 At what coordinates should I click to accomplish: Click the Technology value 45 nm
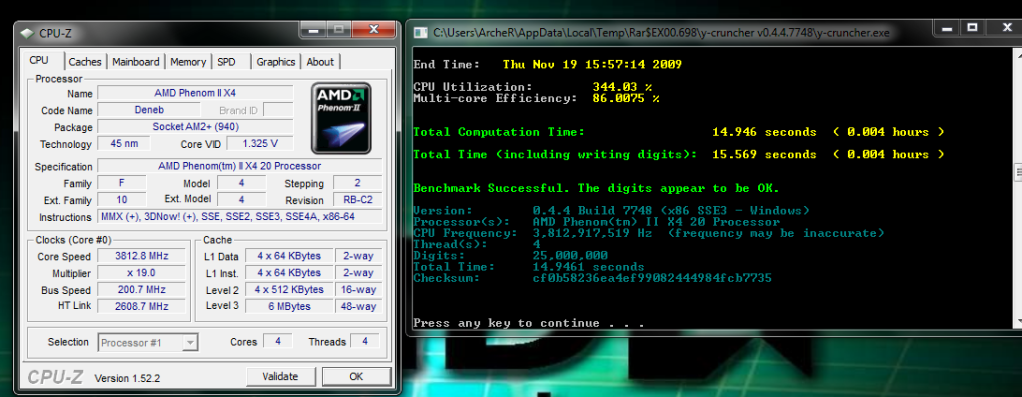click(124, 144)
